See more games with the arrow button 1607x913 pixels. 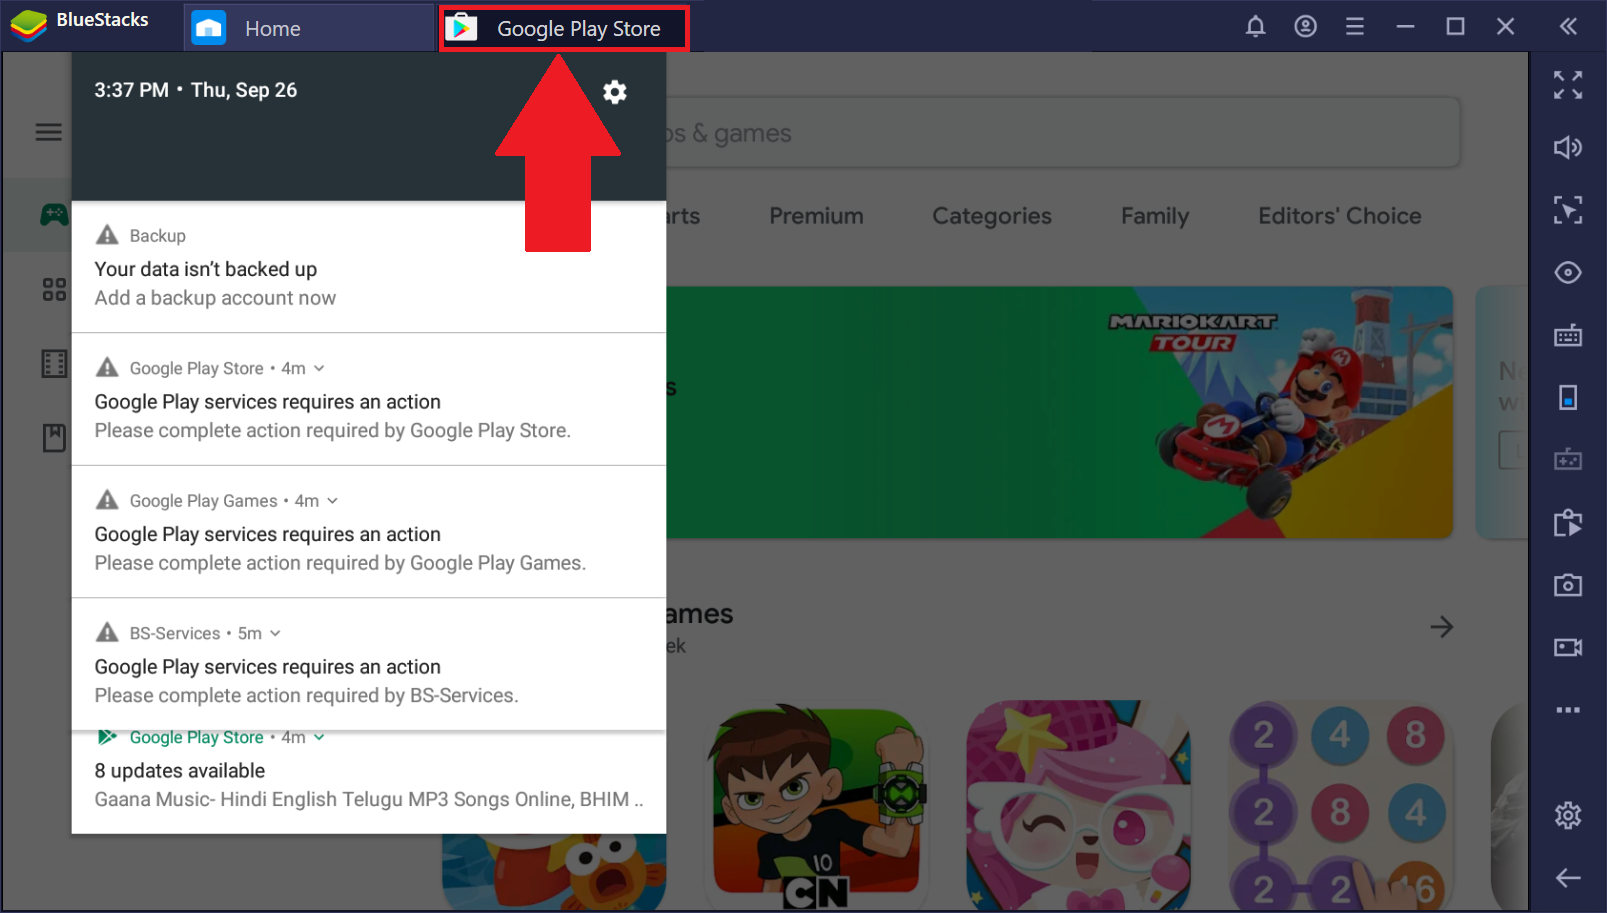pyautogui.click(x=1441, y=627)
